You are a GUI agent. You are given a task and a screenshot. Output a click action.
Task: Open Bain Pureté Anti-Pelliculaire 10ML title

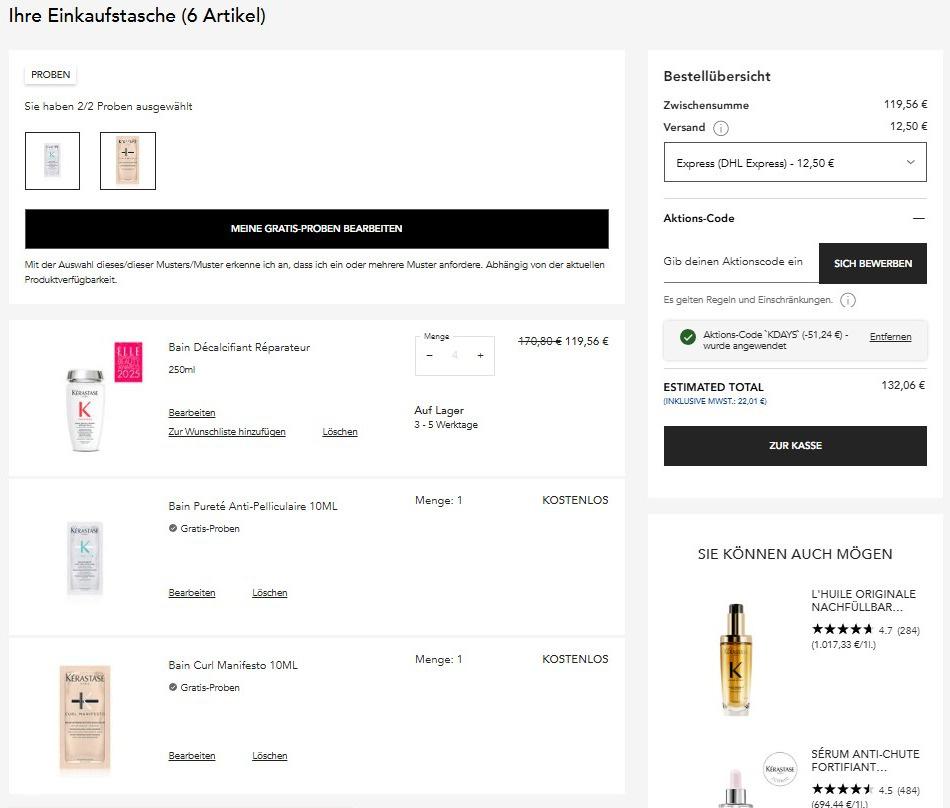253,506
